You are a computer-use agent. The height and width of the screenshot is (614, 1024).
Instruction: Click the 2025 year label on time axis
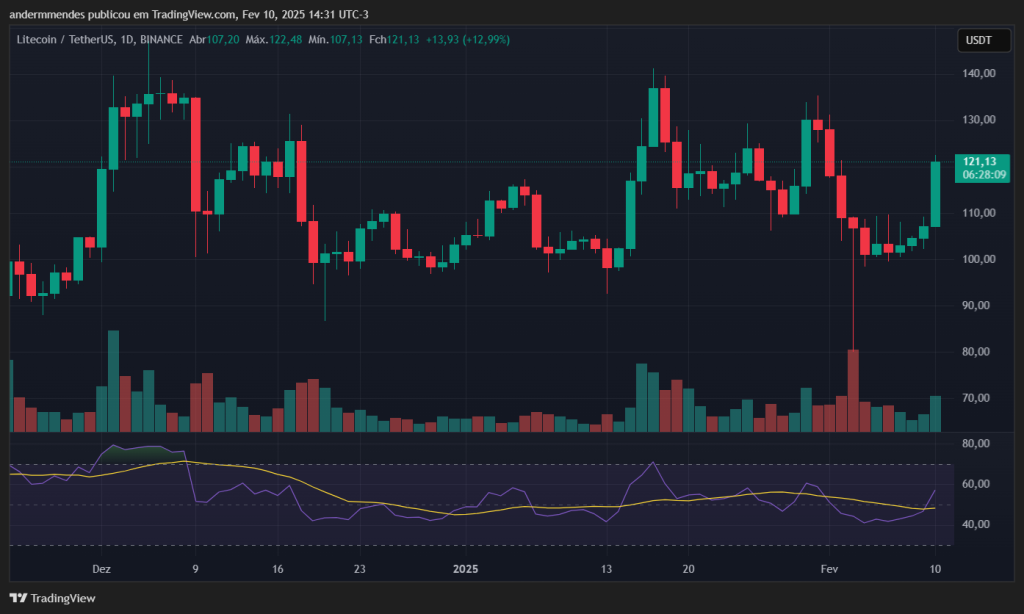pos(466,569)
